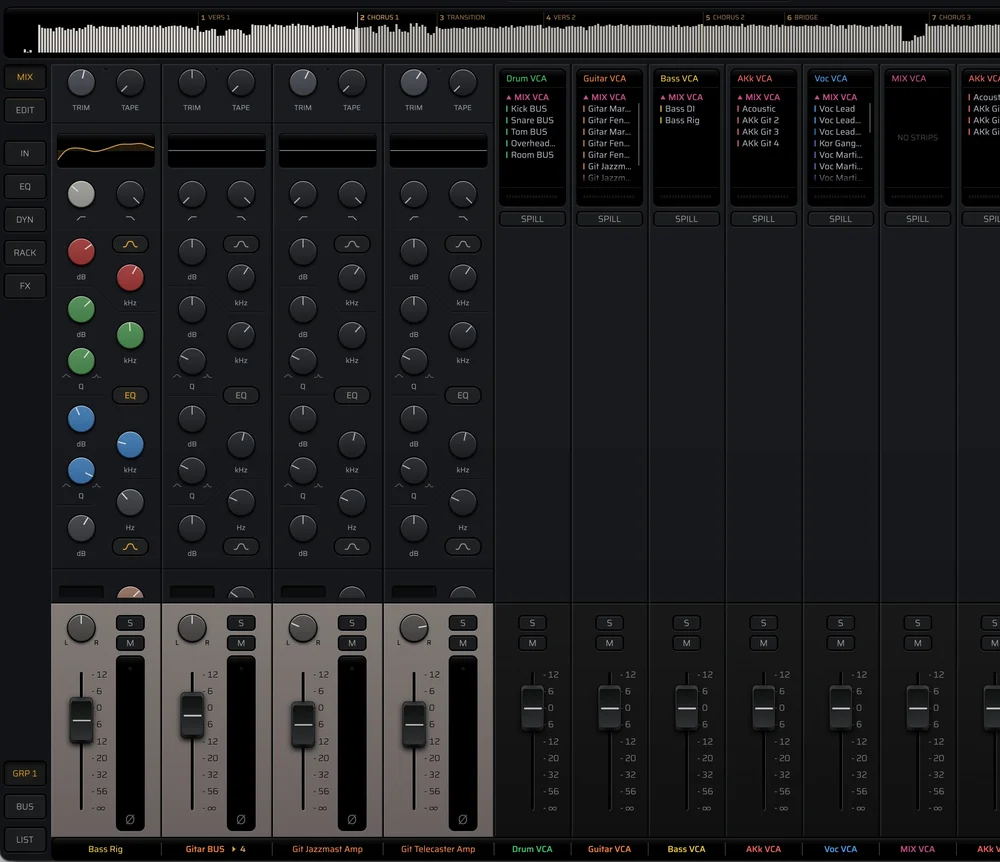Expand Gitar BUS with the arrow next to 4
1000x862 pixels.
coord(233,849)
